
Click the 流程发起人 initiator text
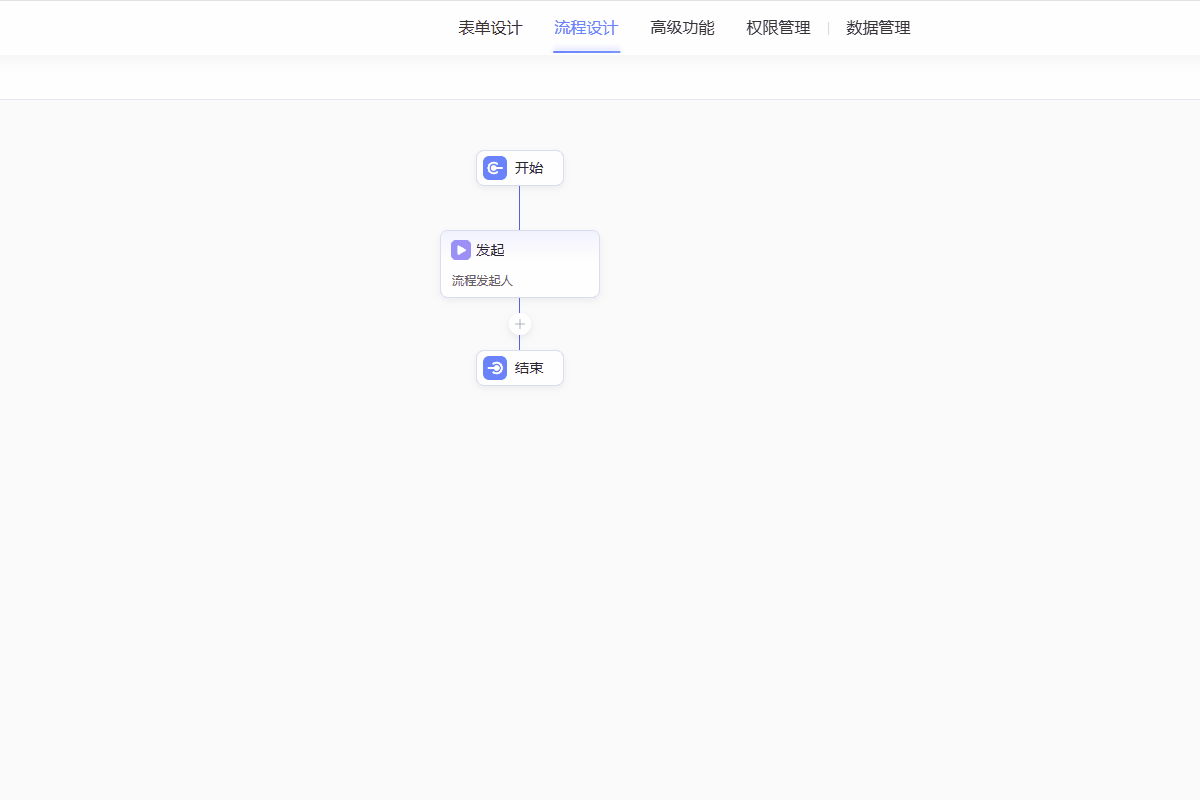pos(482,281)
